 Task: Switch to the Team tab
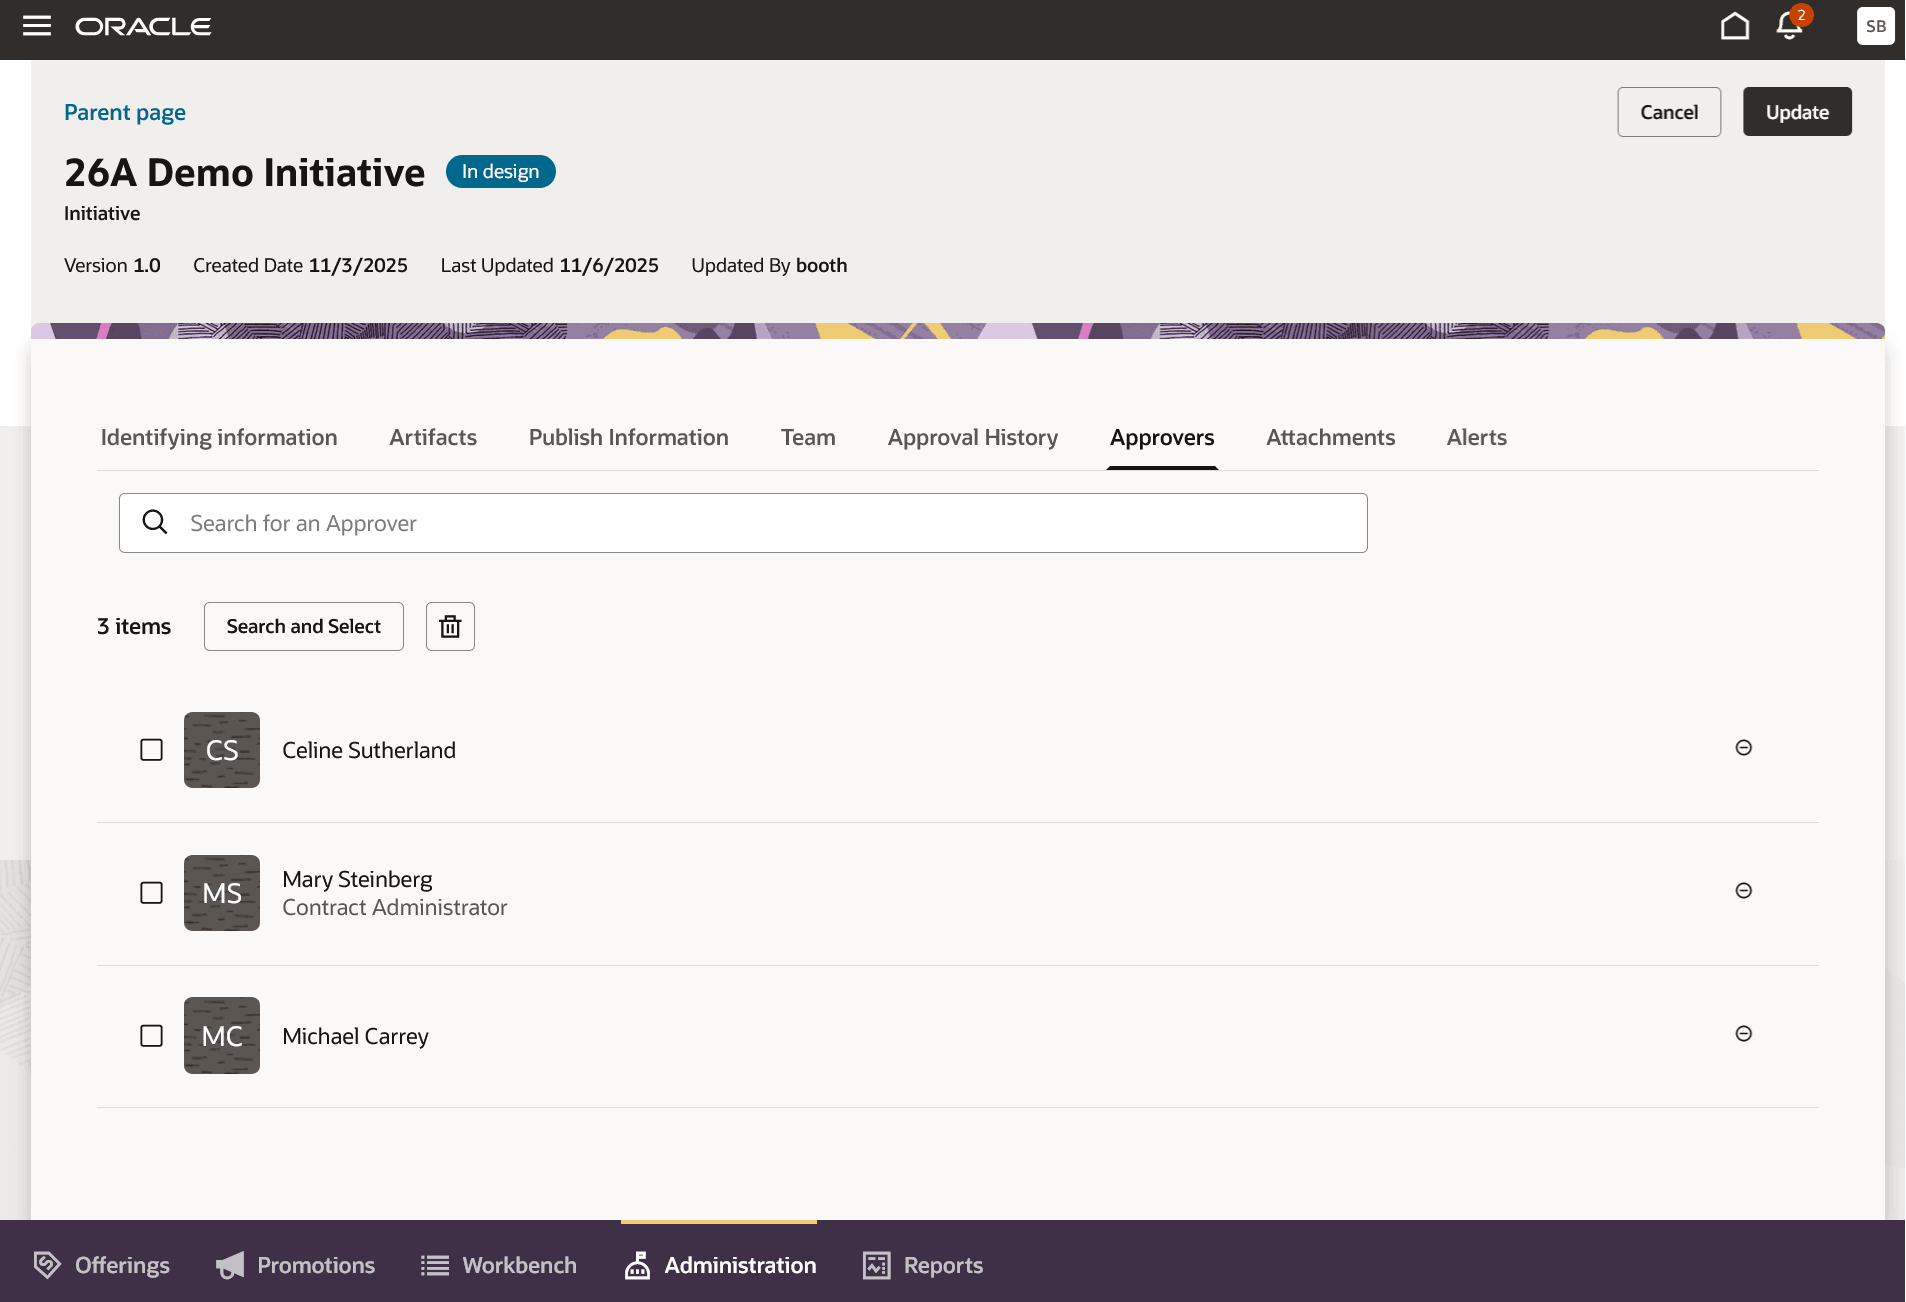click(x=807, y=437)
